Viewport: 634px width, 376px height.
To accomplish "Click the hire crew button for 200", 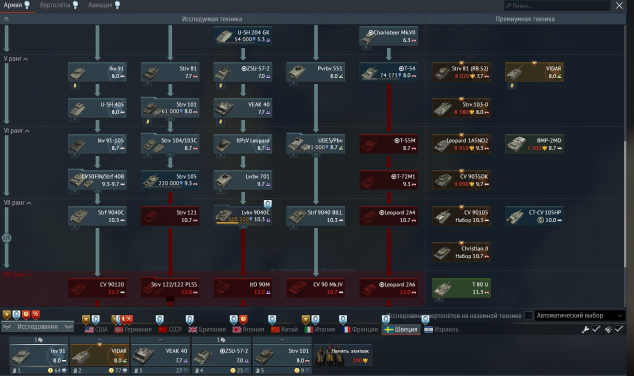I will coord(343,355).
